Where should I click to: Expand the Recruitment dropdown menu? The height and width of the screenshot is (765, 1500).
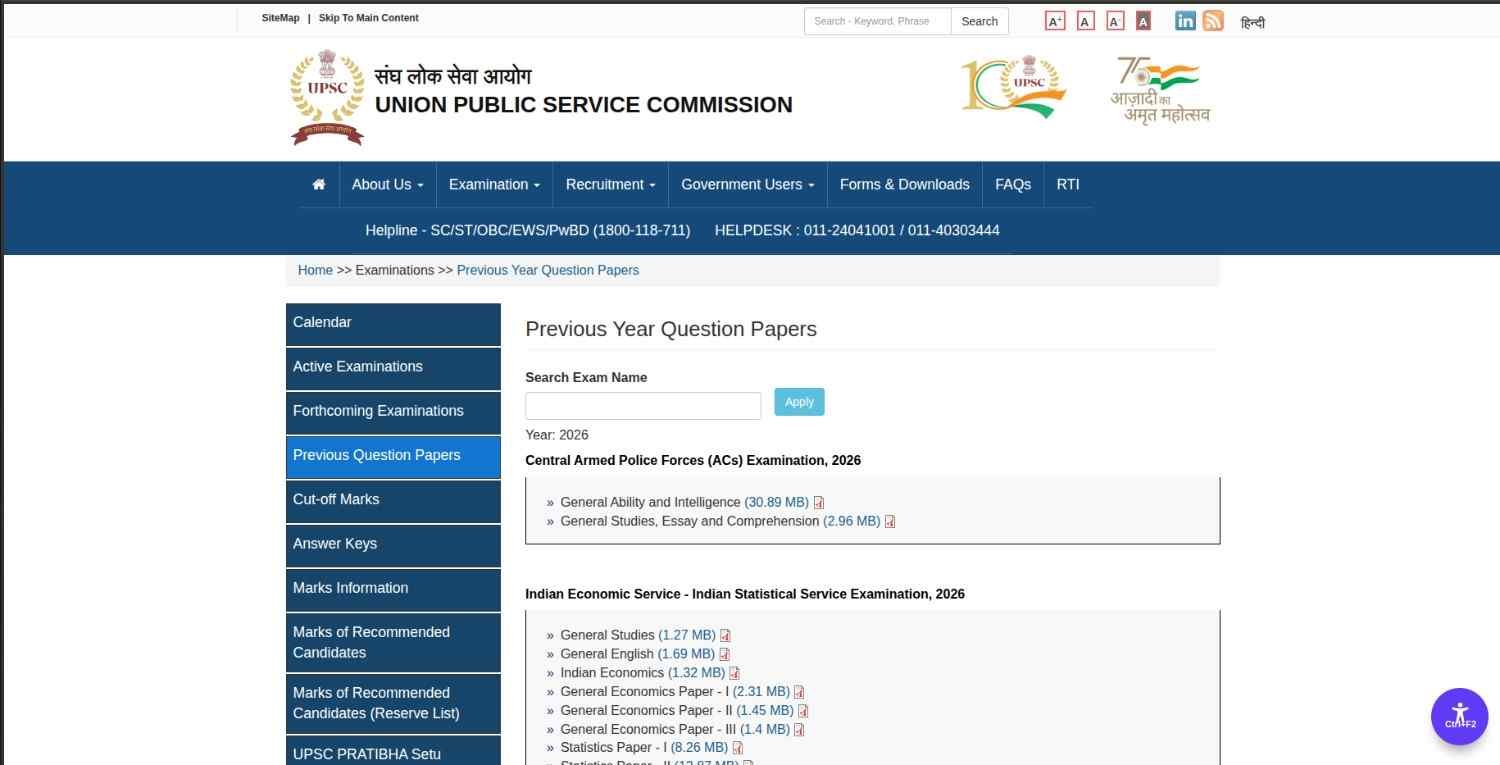click(x=610, y=185)
